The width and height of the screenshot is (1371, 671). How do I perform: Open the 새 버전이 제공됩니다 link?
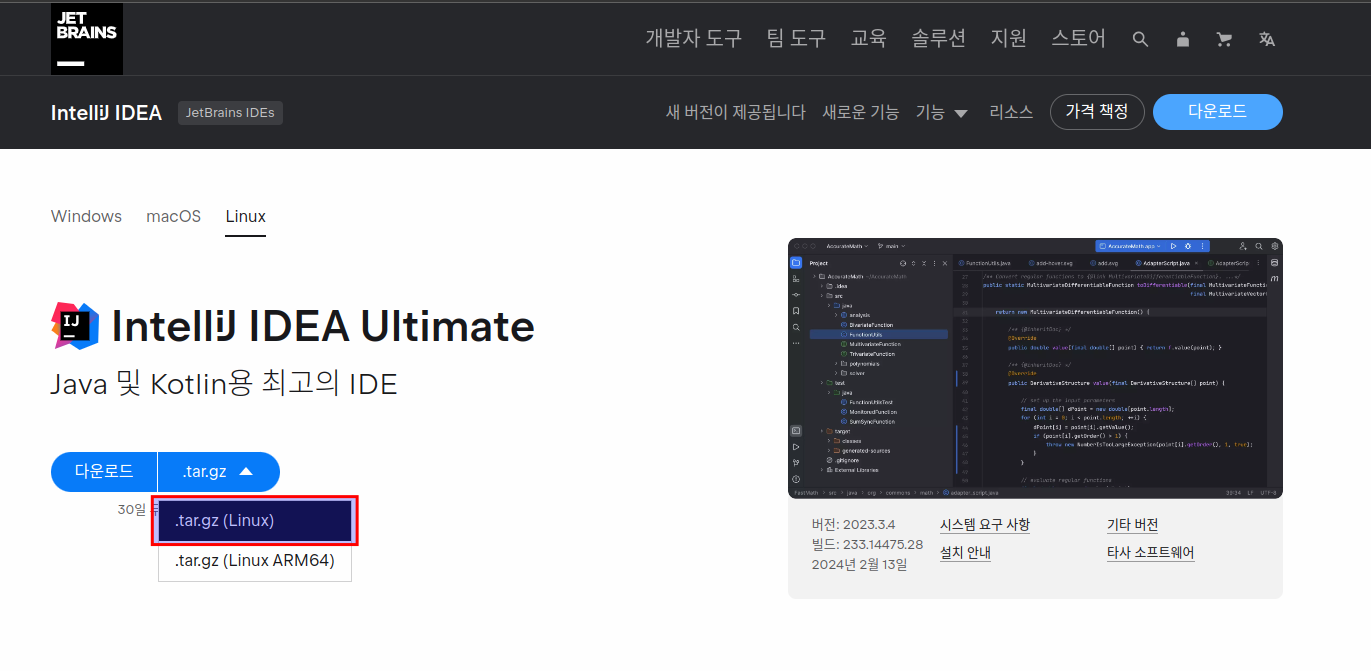tap(736, 112)
